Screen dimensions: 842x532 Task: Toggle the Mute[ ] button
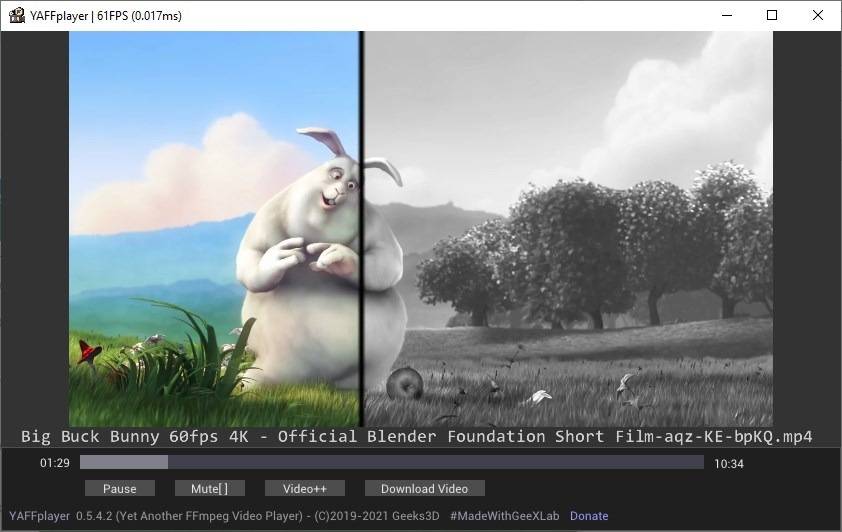[x=209, y=489]
